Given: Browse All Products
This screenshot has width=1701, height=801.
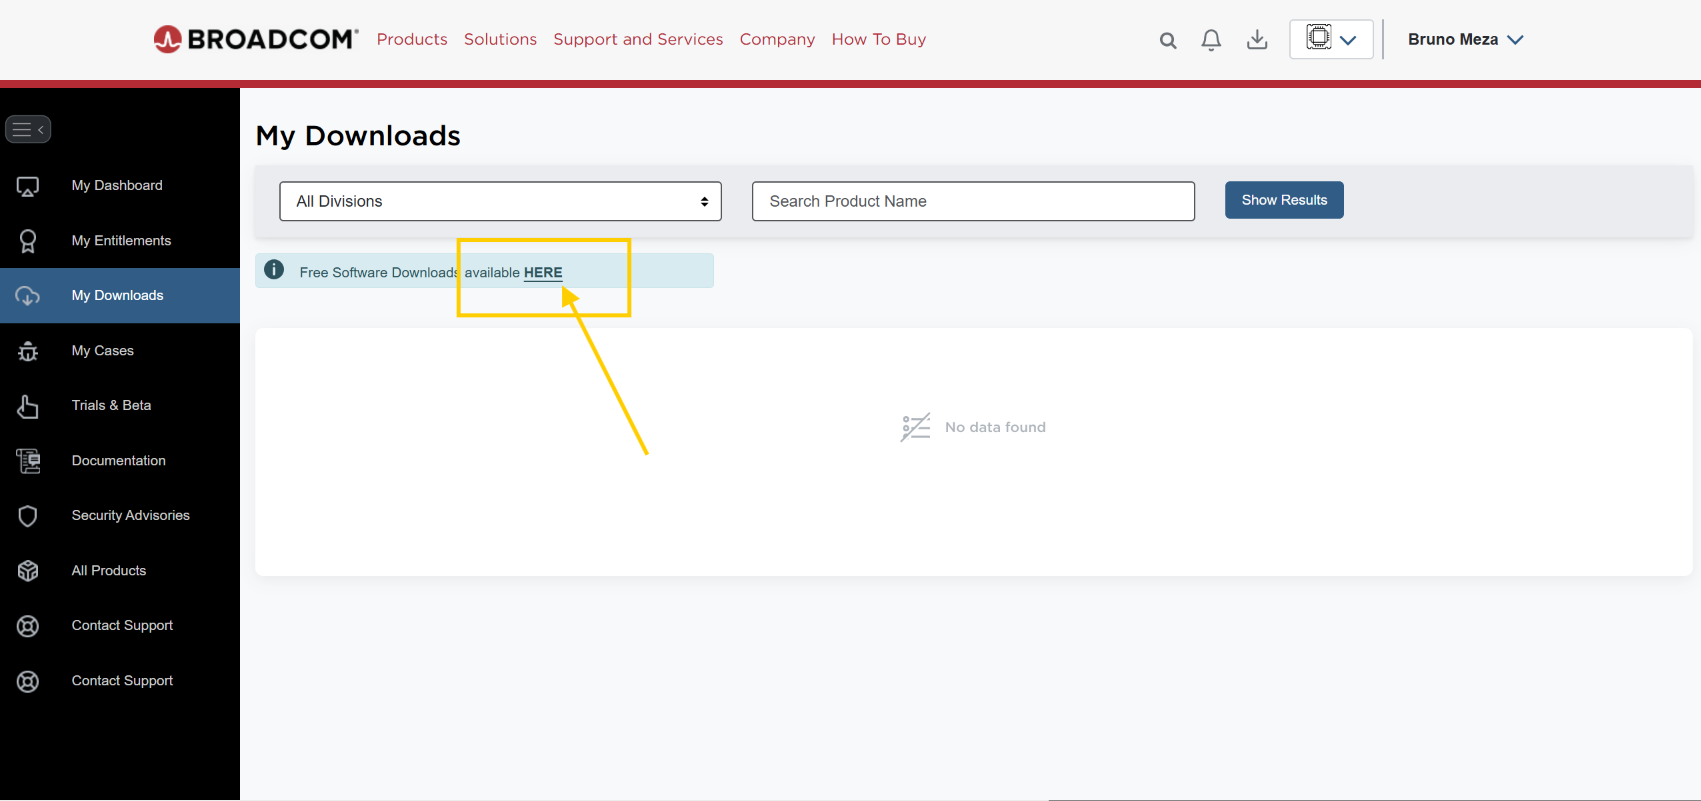Looking at the screenshot, I should (x=120, y=571).
